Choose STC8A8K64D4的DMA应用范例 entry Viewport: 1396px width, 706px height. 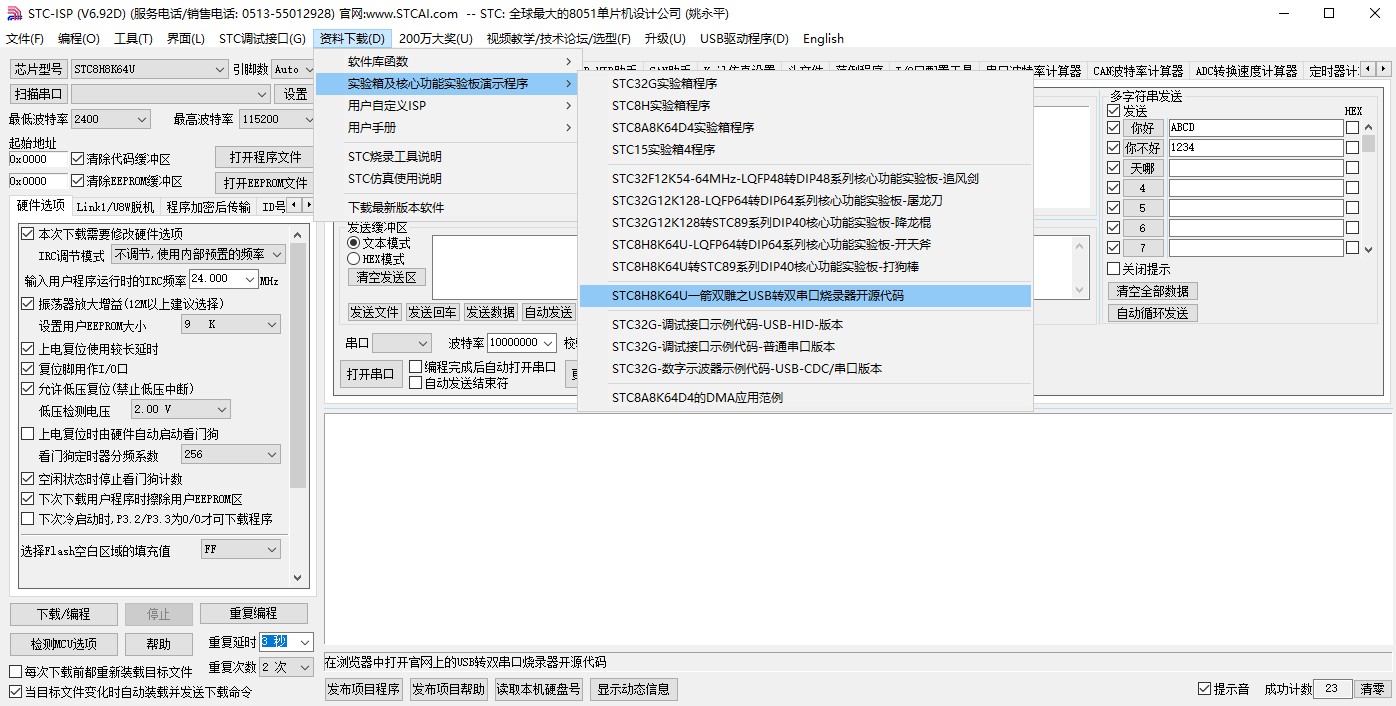(x=805, y=398)
